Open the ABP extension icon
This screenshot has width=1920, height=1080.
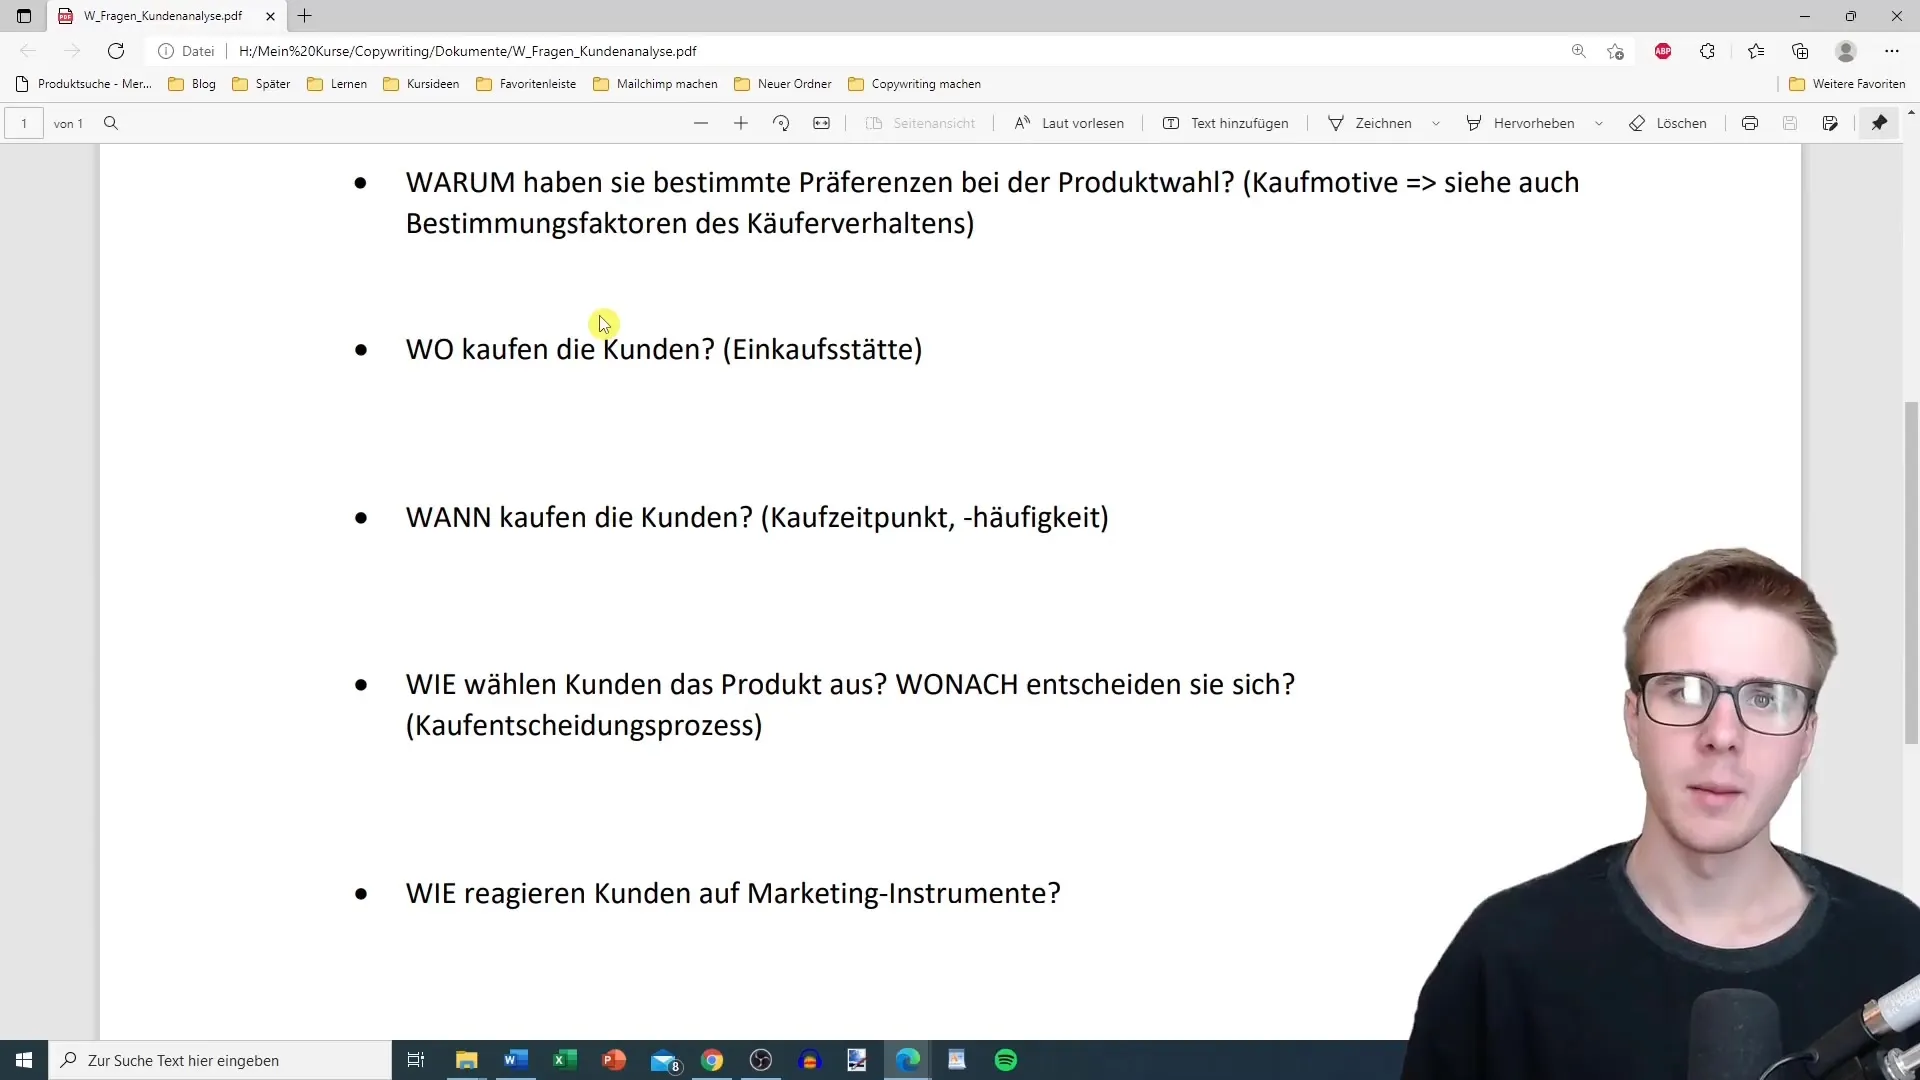coord(1663,51)
